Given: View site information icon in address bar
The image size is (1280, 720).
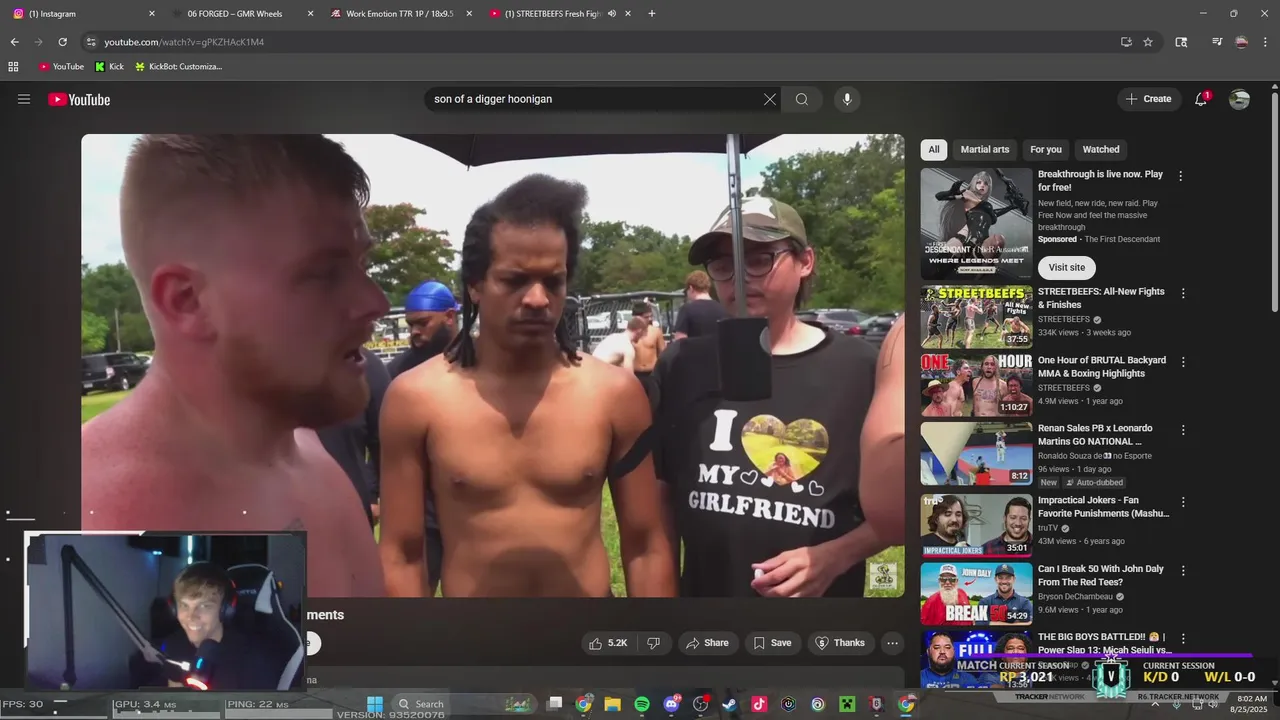Looking at the screenshot, I should 91,42.
